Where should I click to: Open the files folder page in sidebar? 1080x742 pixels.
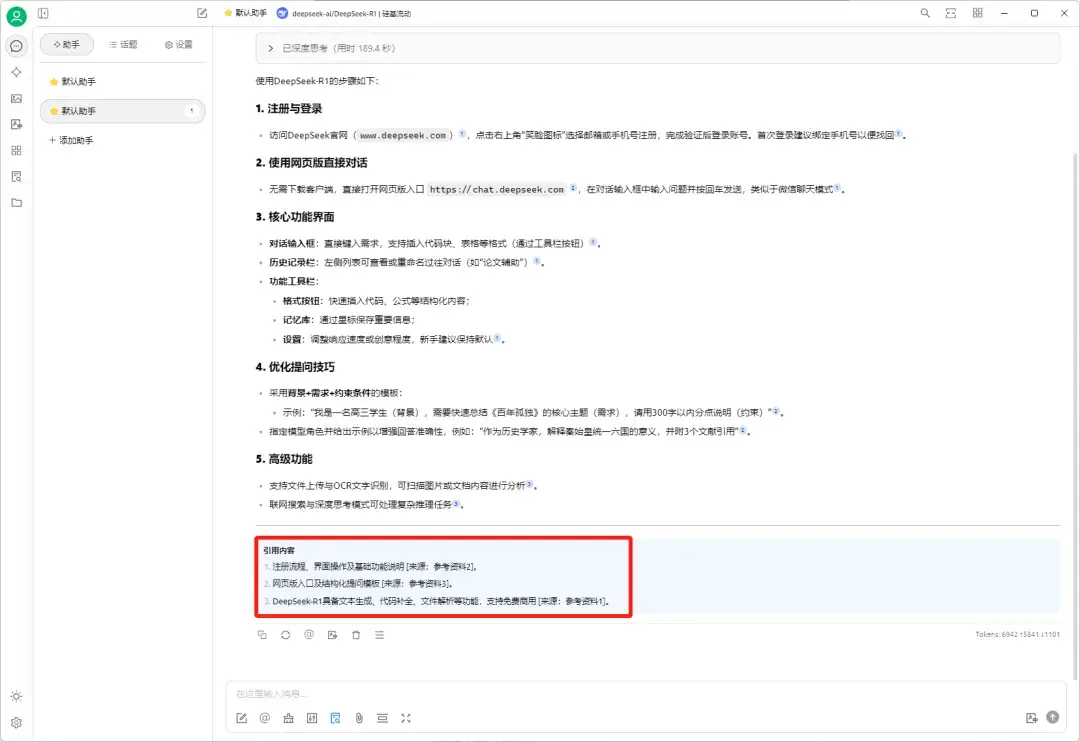tap(17, 203)
